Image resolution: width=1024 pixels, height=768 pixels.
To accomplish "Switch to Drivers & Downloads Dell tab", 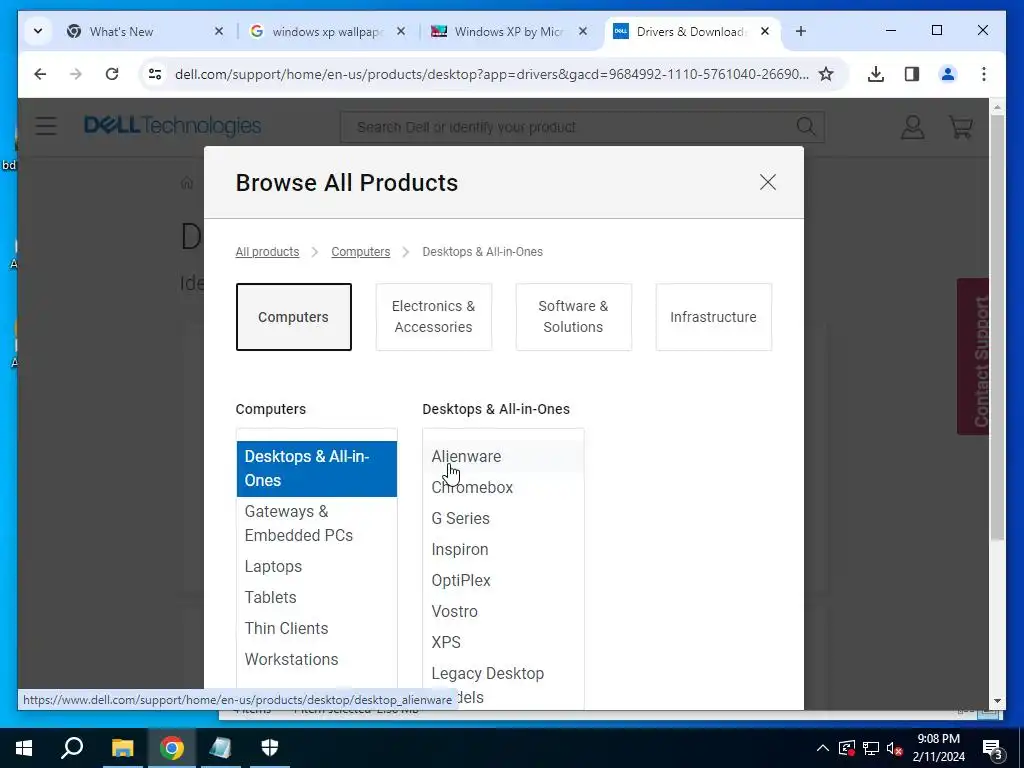I will (x=692, y=31).
